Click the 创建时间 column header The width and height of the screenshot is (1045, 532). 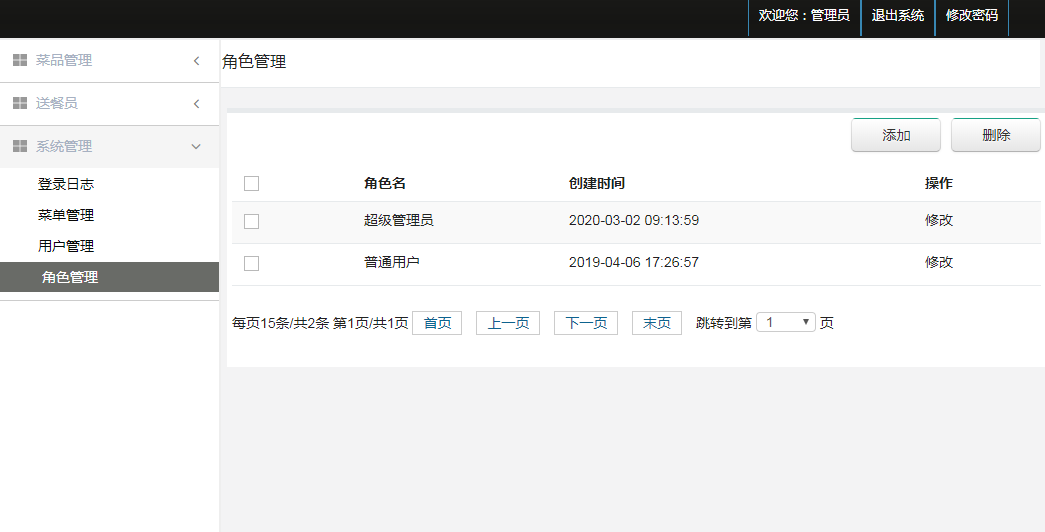coord(596,183)
